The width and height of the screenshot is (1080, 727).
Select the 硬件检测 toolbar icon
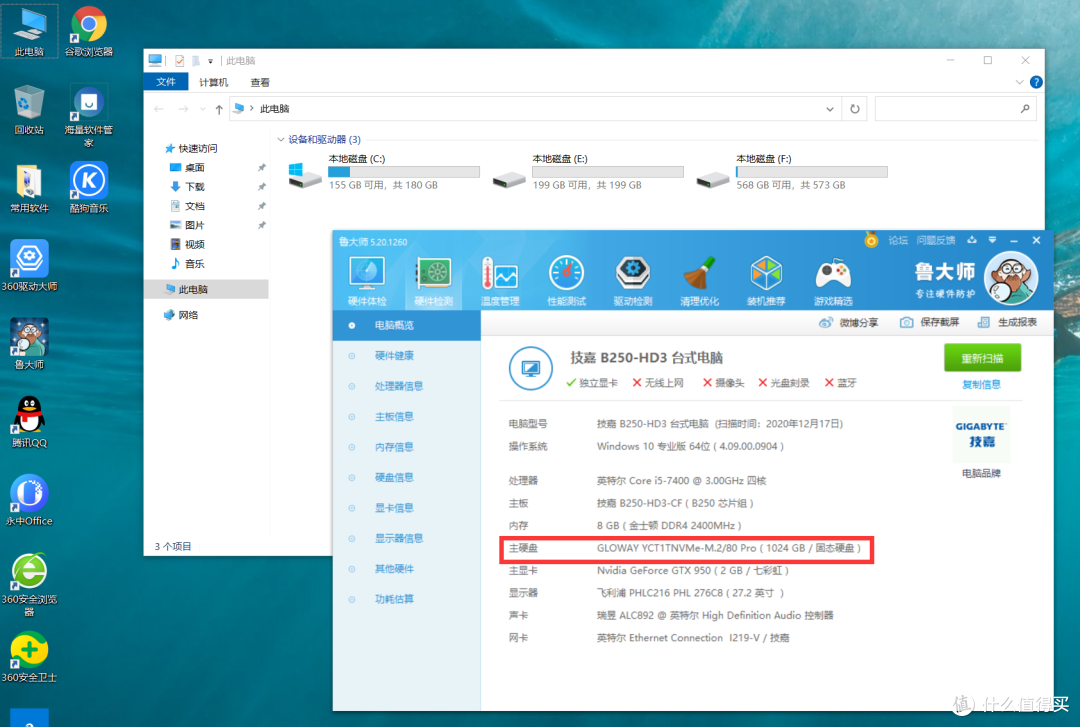point(433,280)
